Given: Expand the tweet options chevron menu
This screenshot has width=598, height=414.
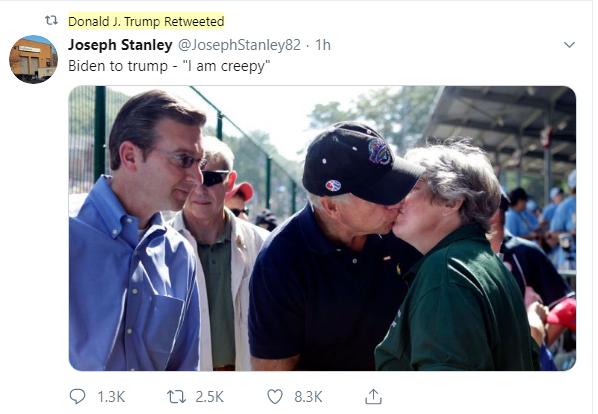Looking at the screenshot, I should (569, 45).
